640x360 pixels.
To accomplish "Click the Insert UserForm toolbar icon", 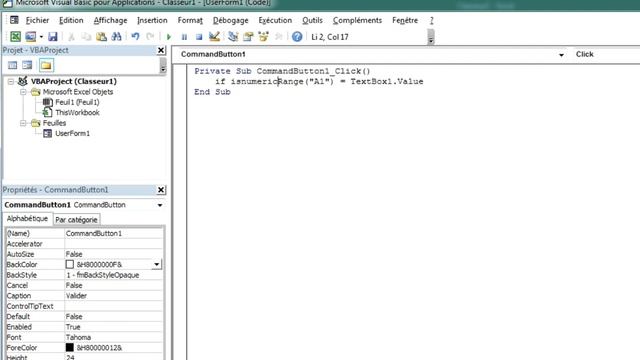I will pyautogui.click(x=30, y=37).
